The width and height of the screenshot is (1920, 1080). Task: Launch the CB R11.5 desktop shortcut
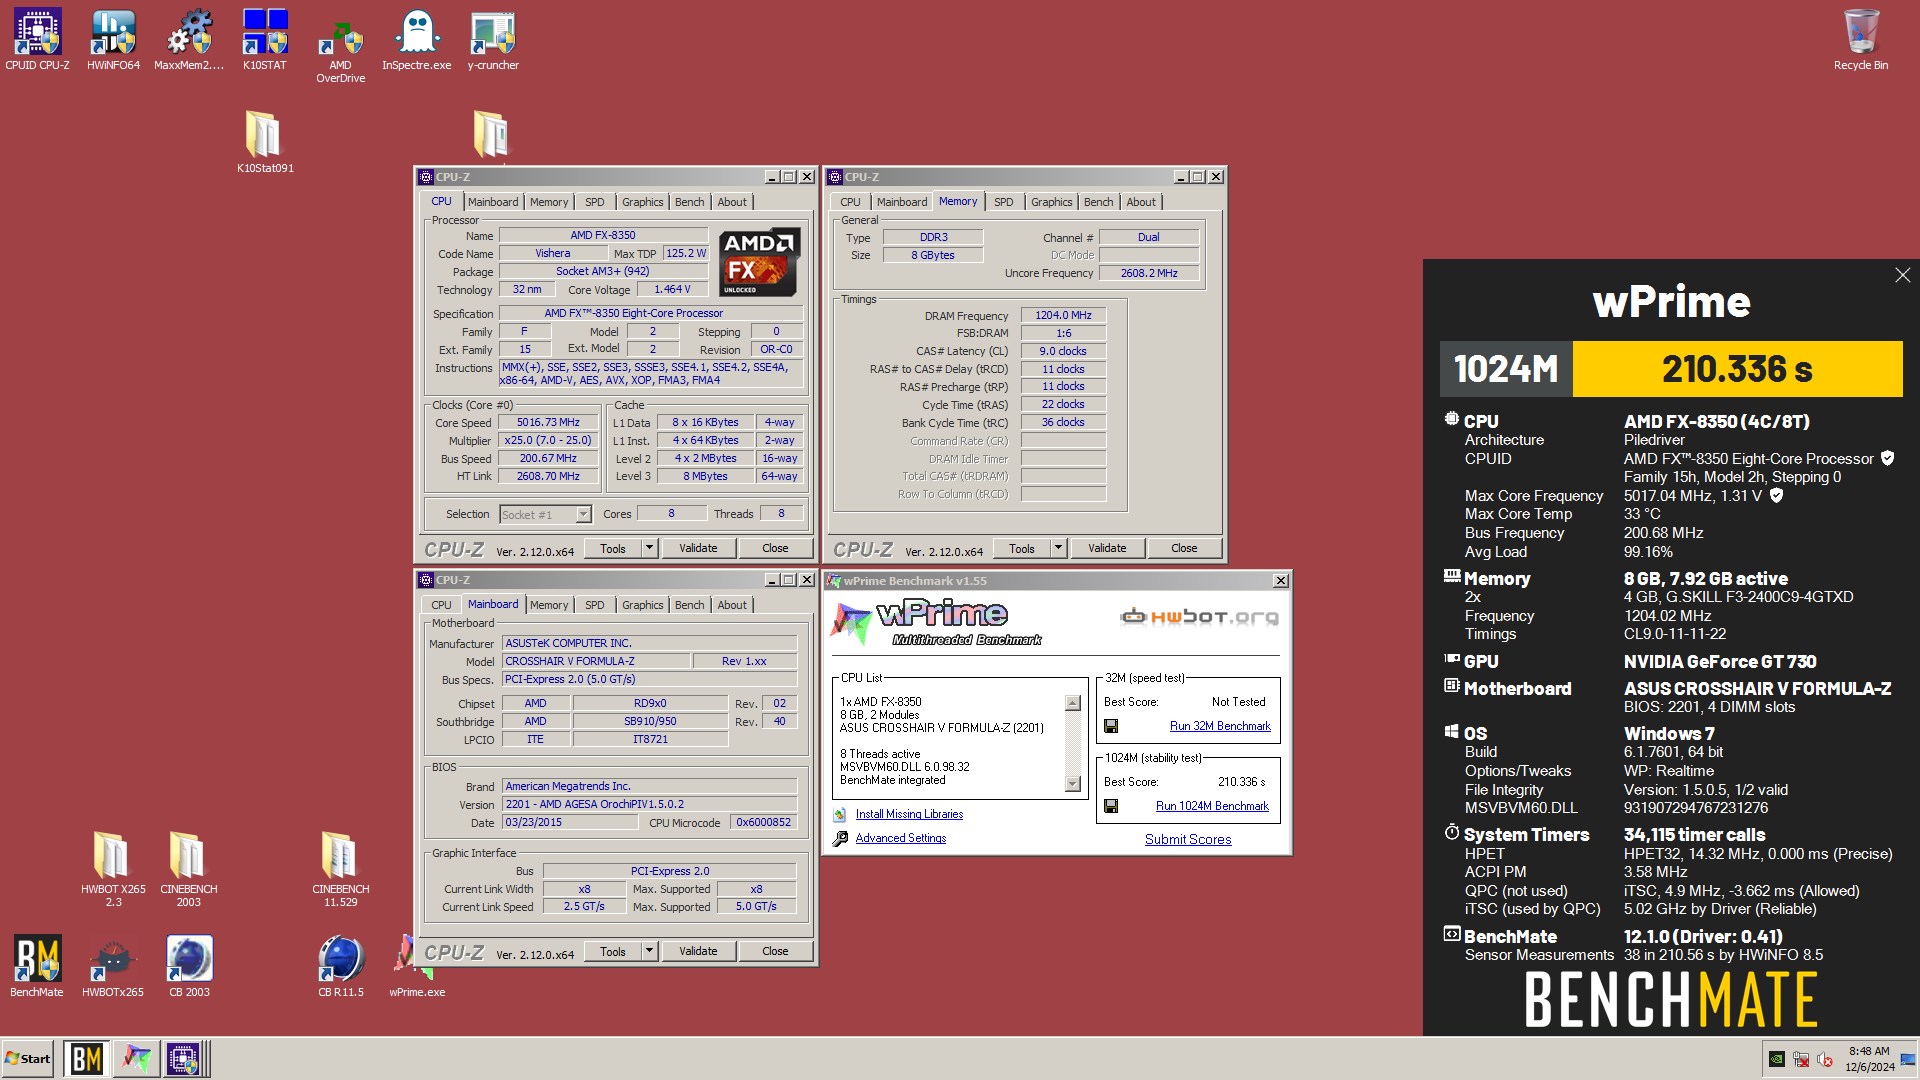(x=341, y=966)
